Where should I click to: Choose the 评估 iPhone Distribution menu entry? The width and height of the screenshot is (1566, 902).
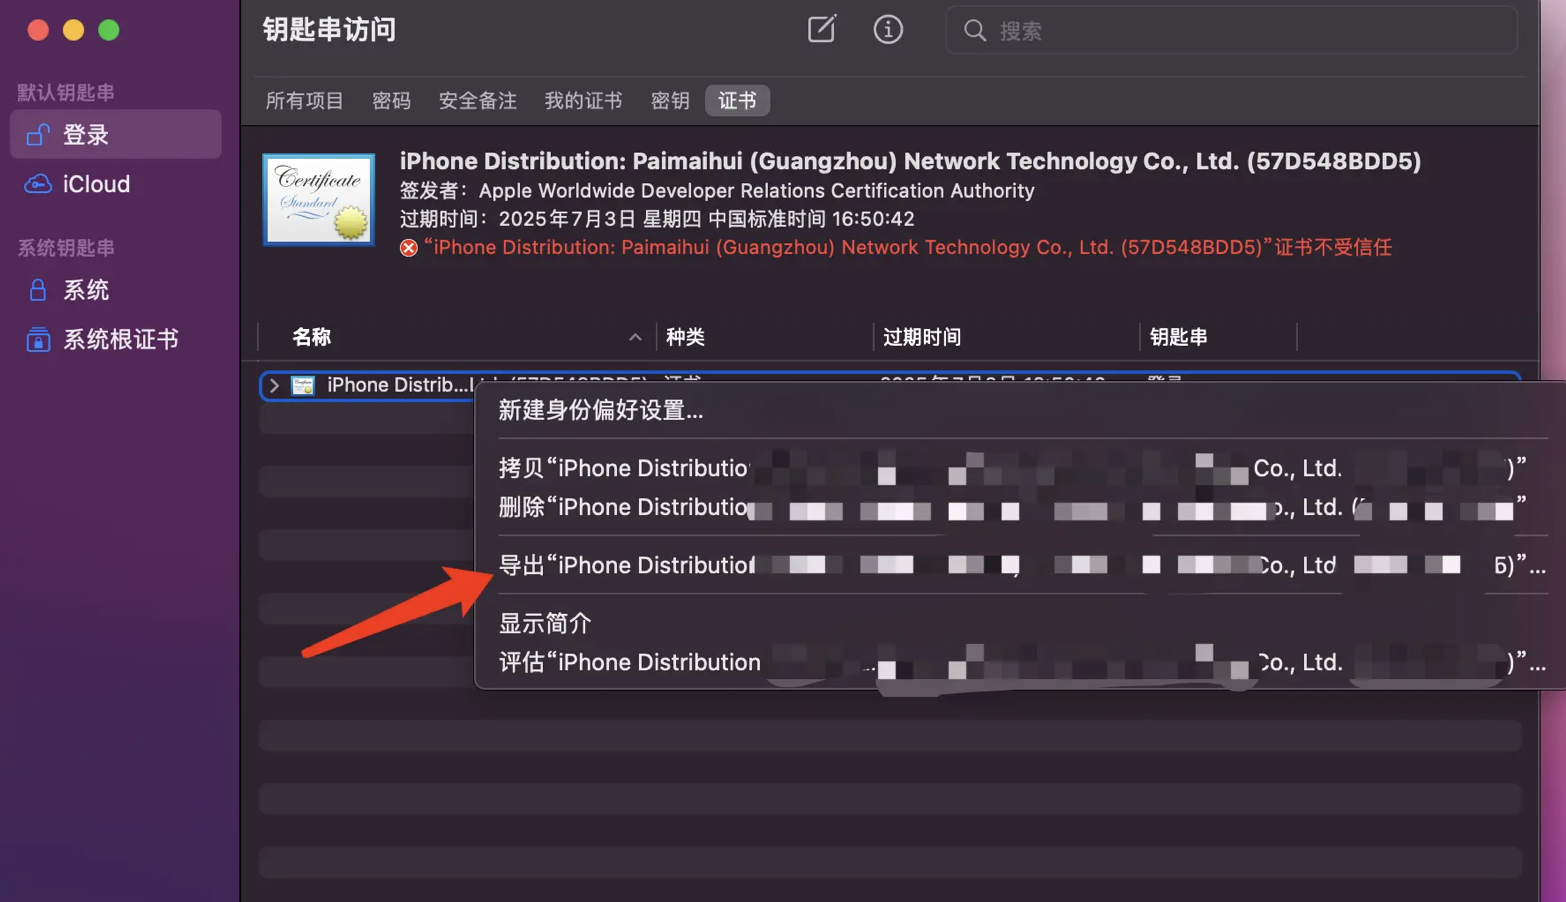tap(1021, 662)
